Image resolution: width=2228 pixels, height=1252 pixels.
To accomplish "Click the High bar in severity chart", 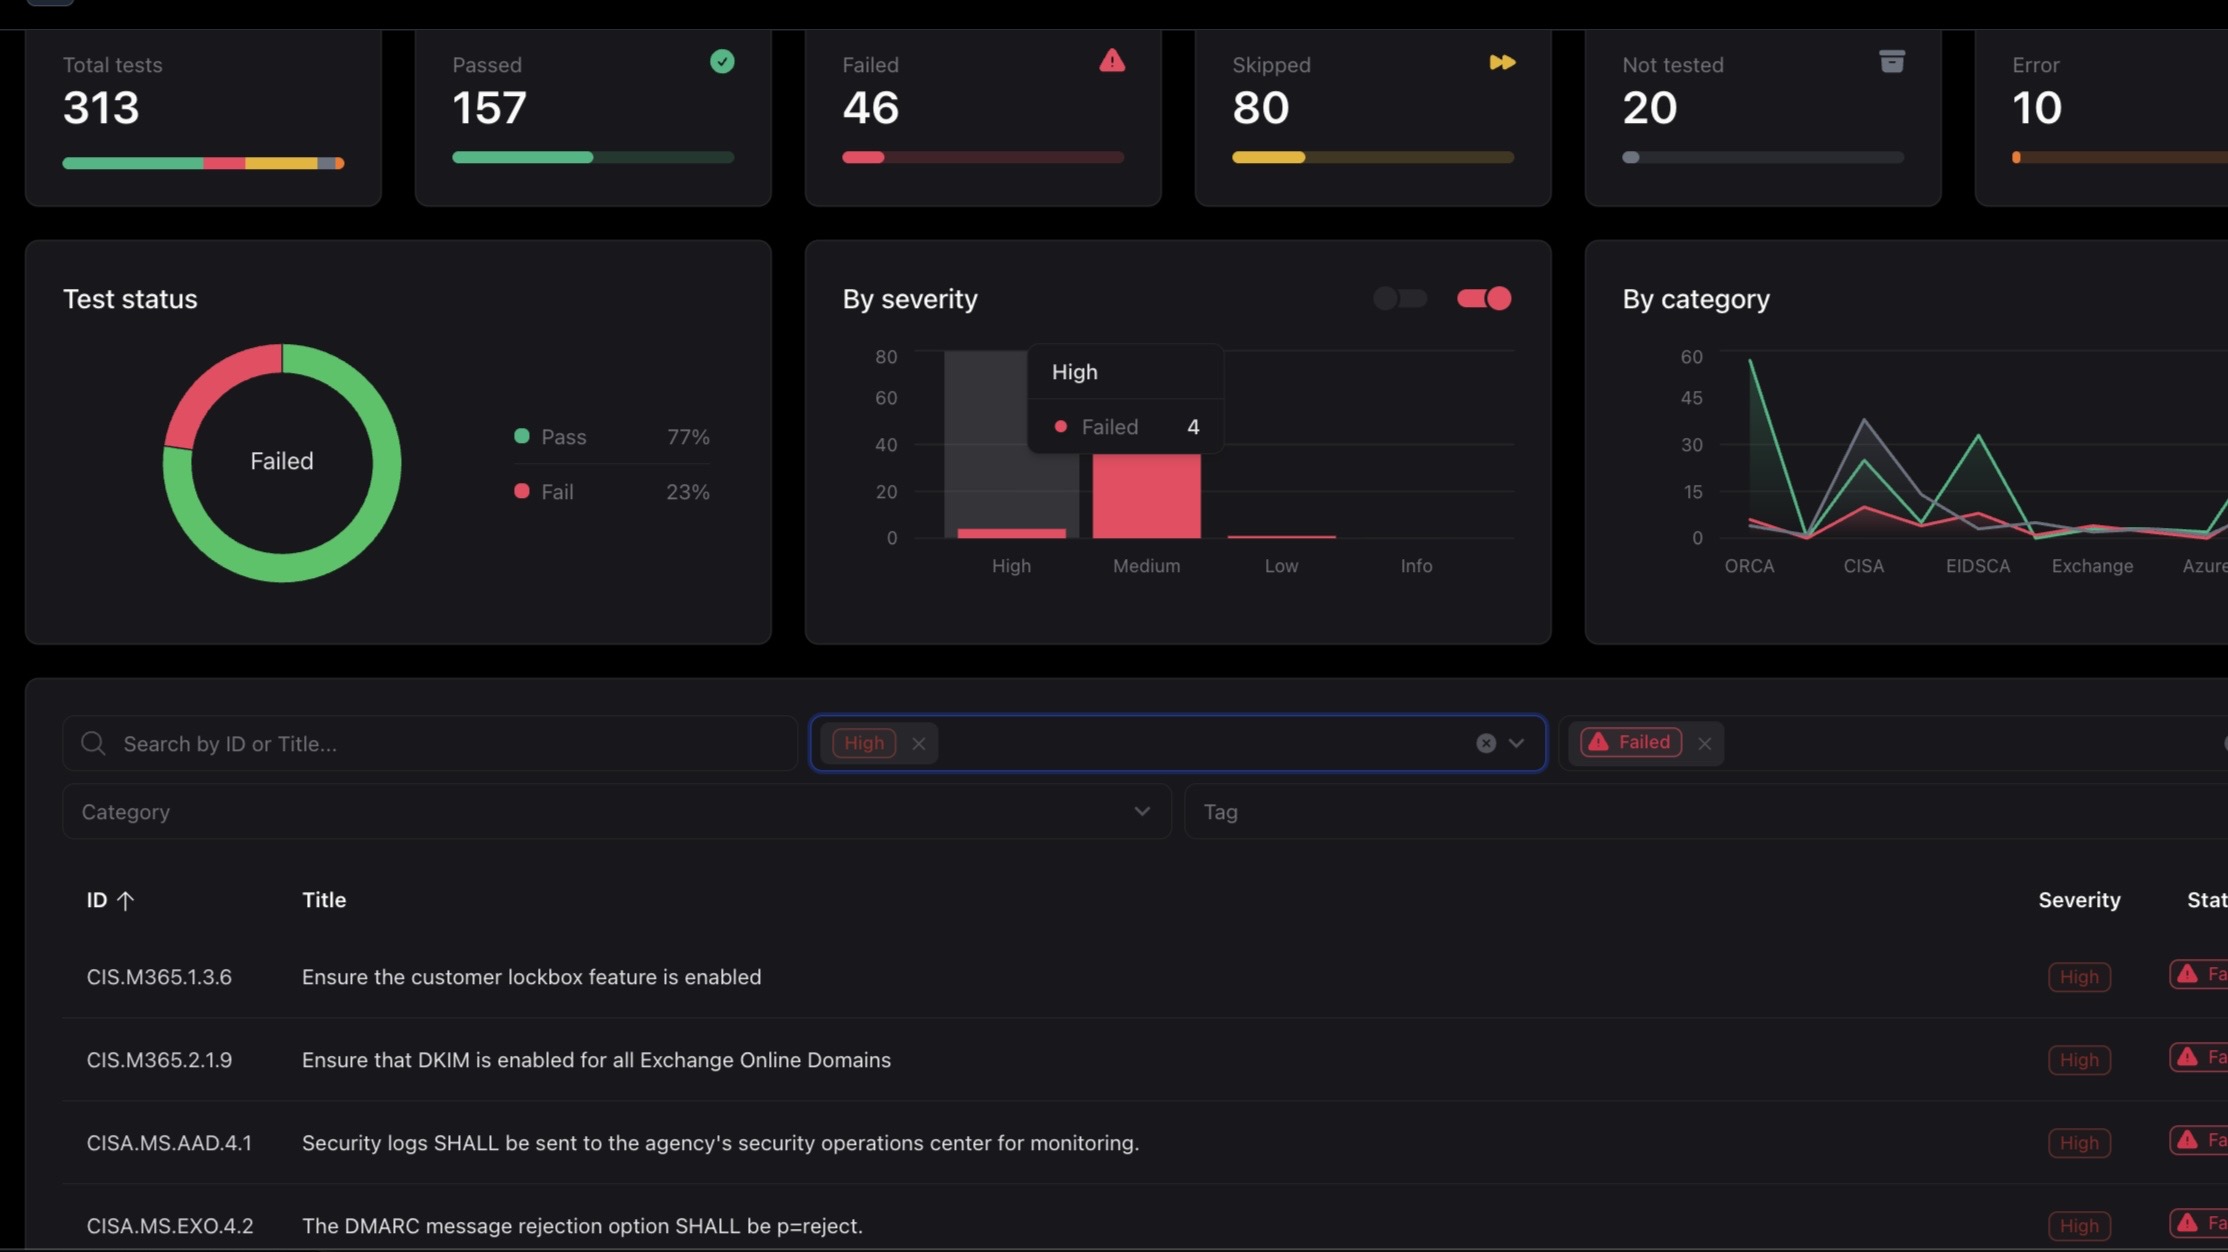I will (x=1011, y=533).
